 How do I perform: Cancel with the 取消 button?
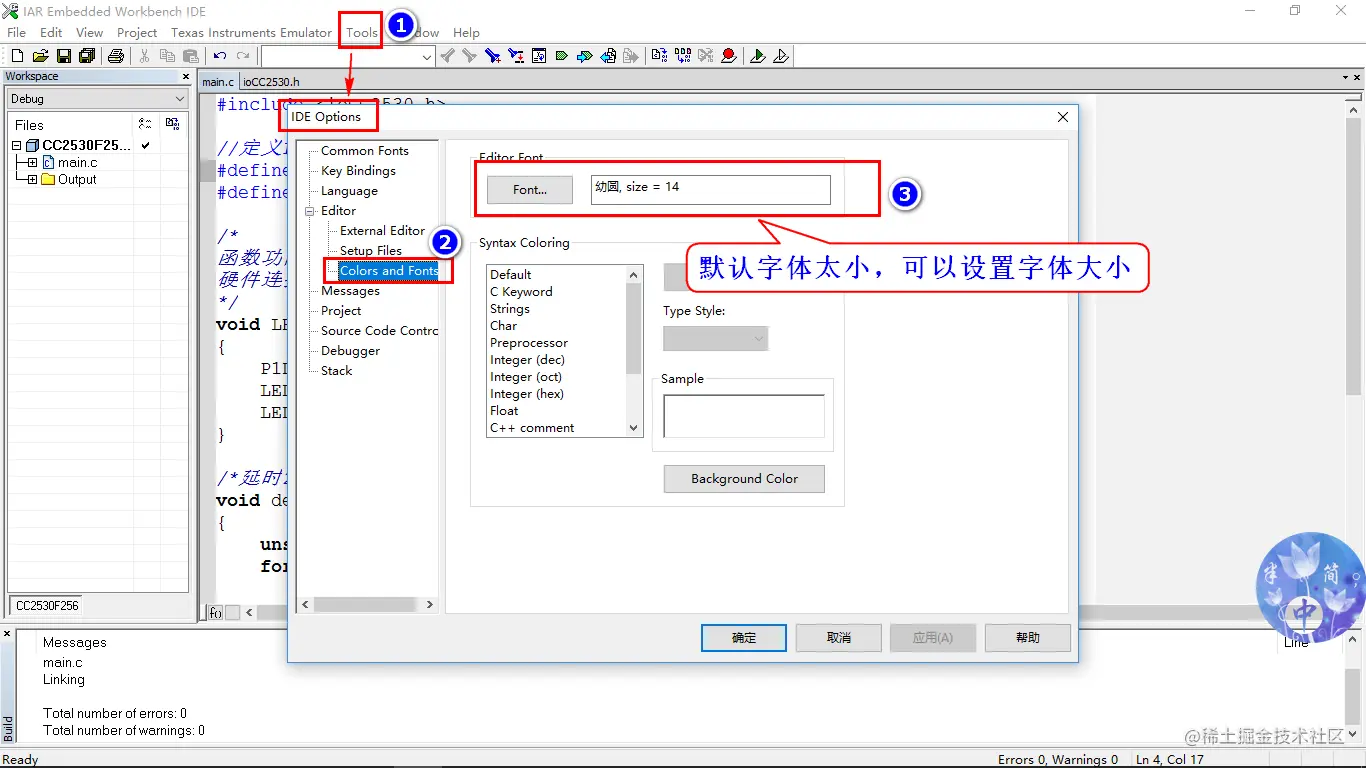coord(838,638)
